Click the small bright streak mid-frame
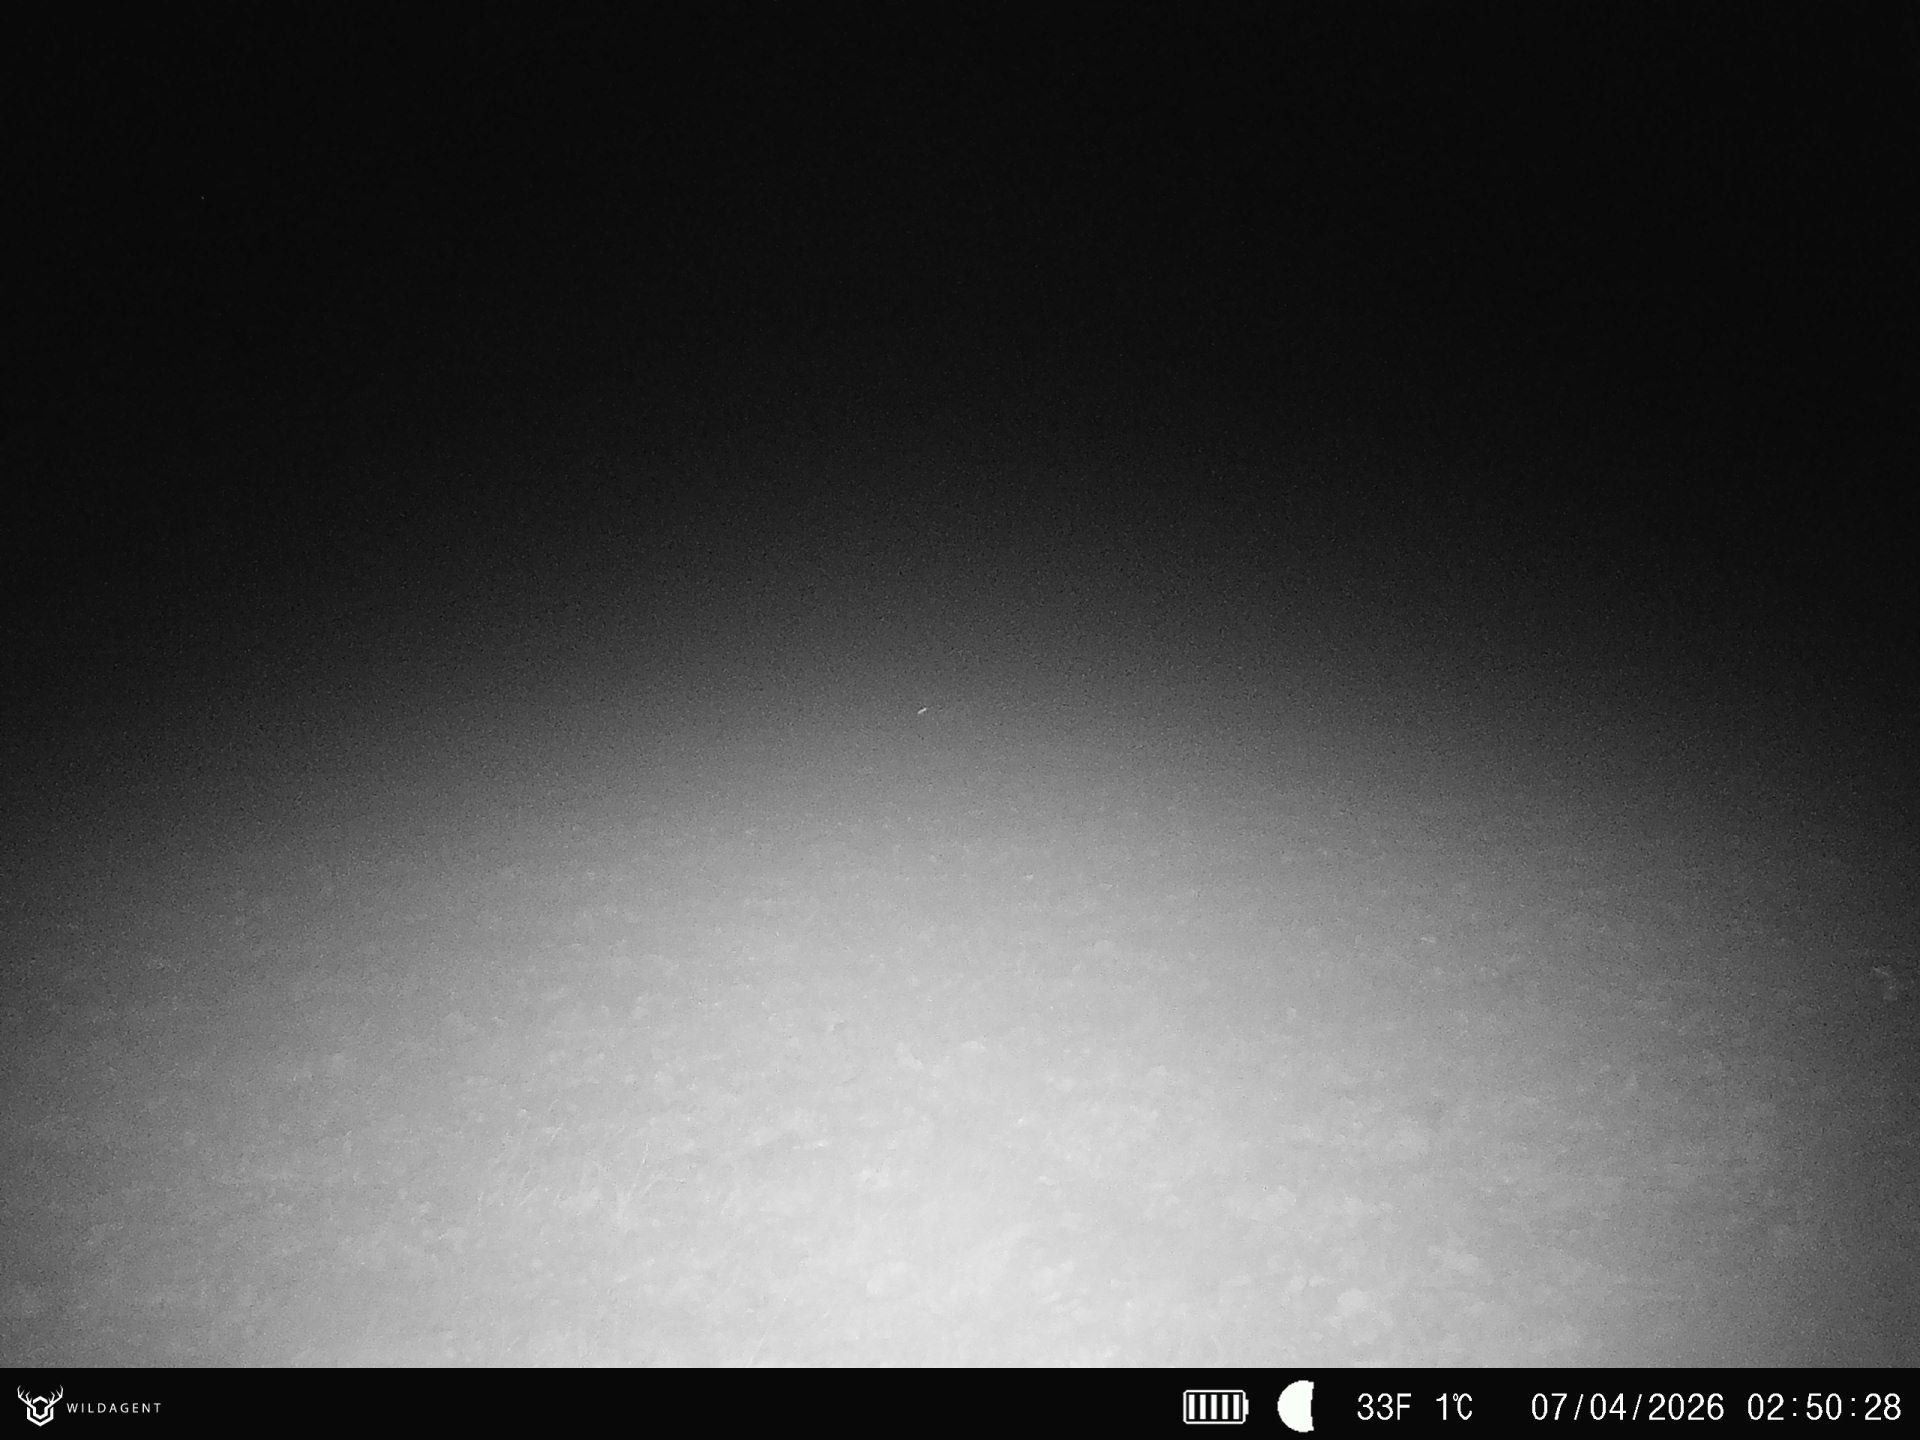 [922, 711]
